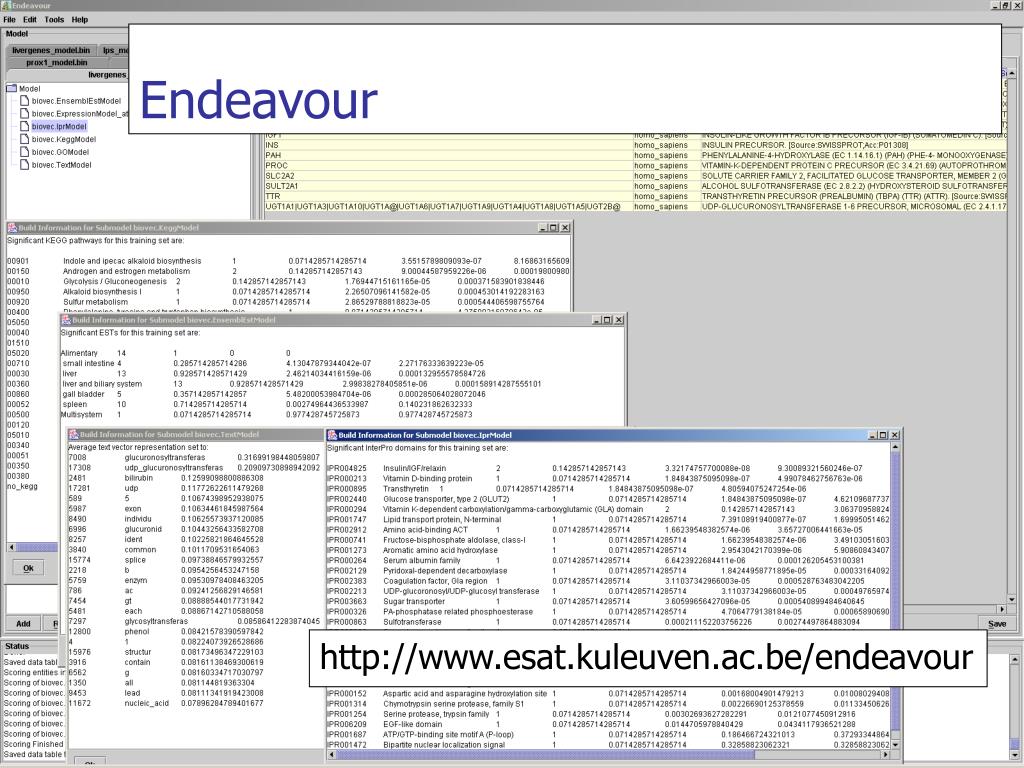Click the IprModel build window title icon

(332, 435)
